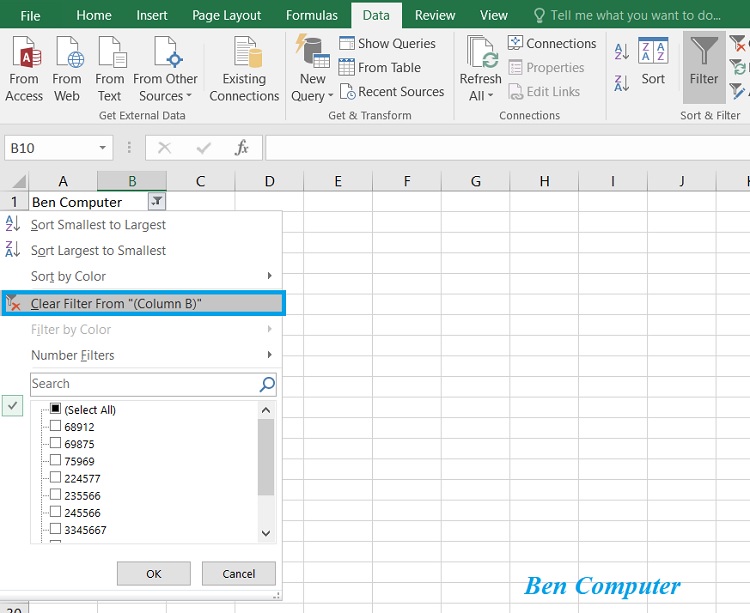Image resolution: width=750 pixels, height=613 pixels.
Task: Click the Clear filter icon in ribbon
Action: pos(738,44)
